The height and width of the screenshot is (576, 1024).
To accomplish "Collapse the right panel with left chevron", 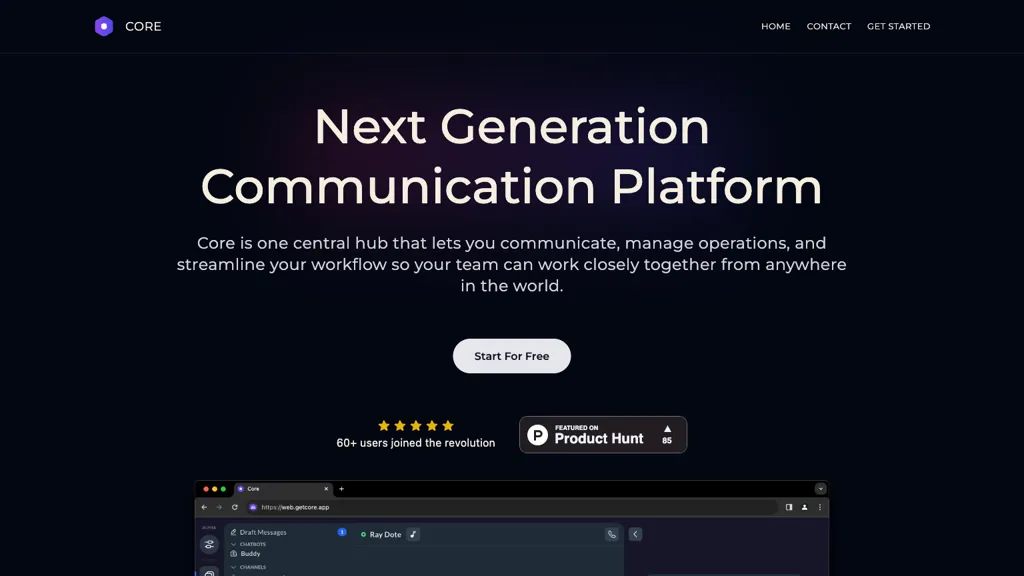I will coord(635,534).
